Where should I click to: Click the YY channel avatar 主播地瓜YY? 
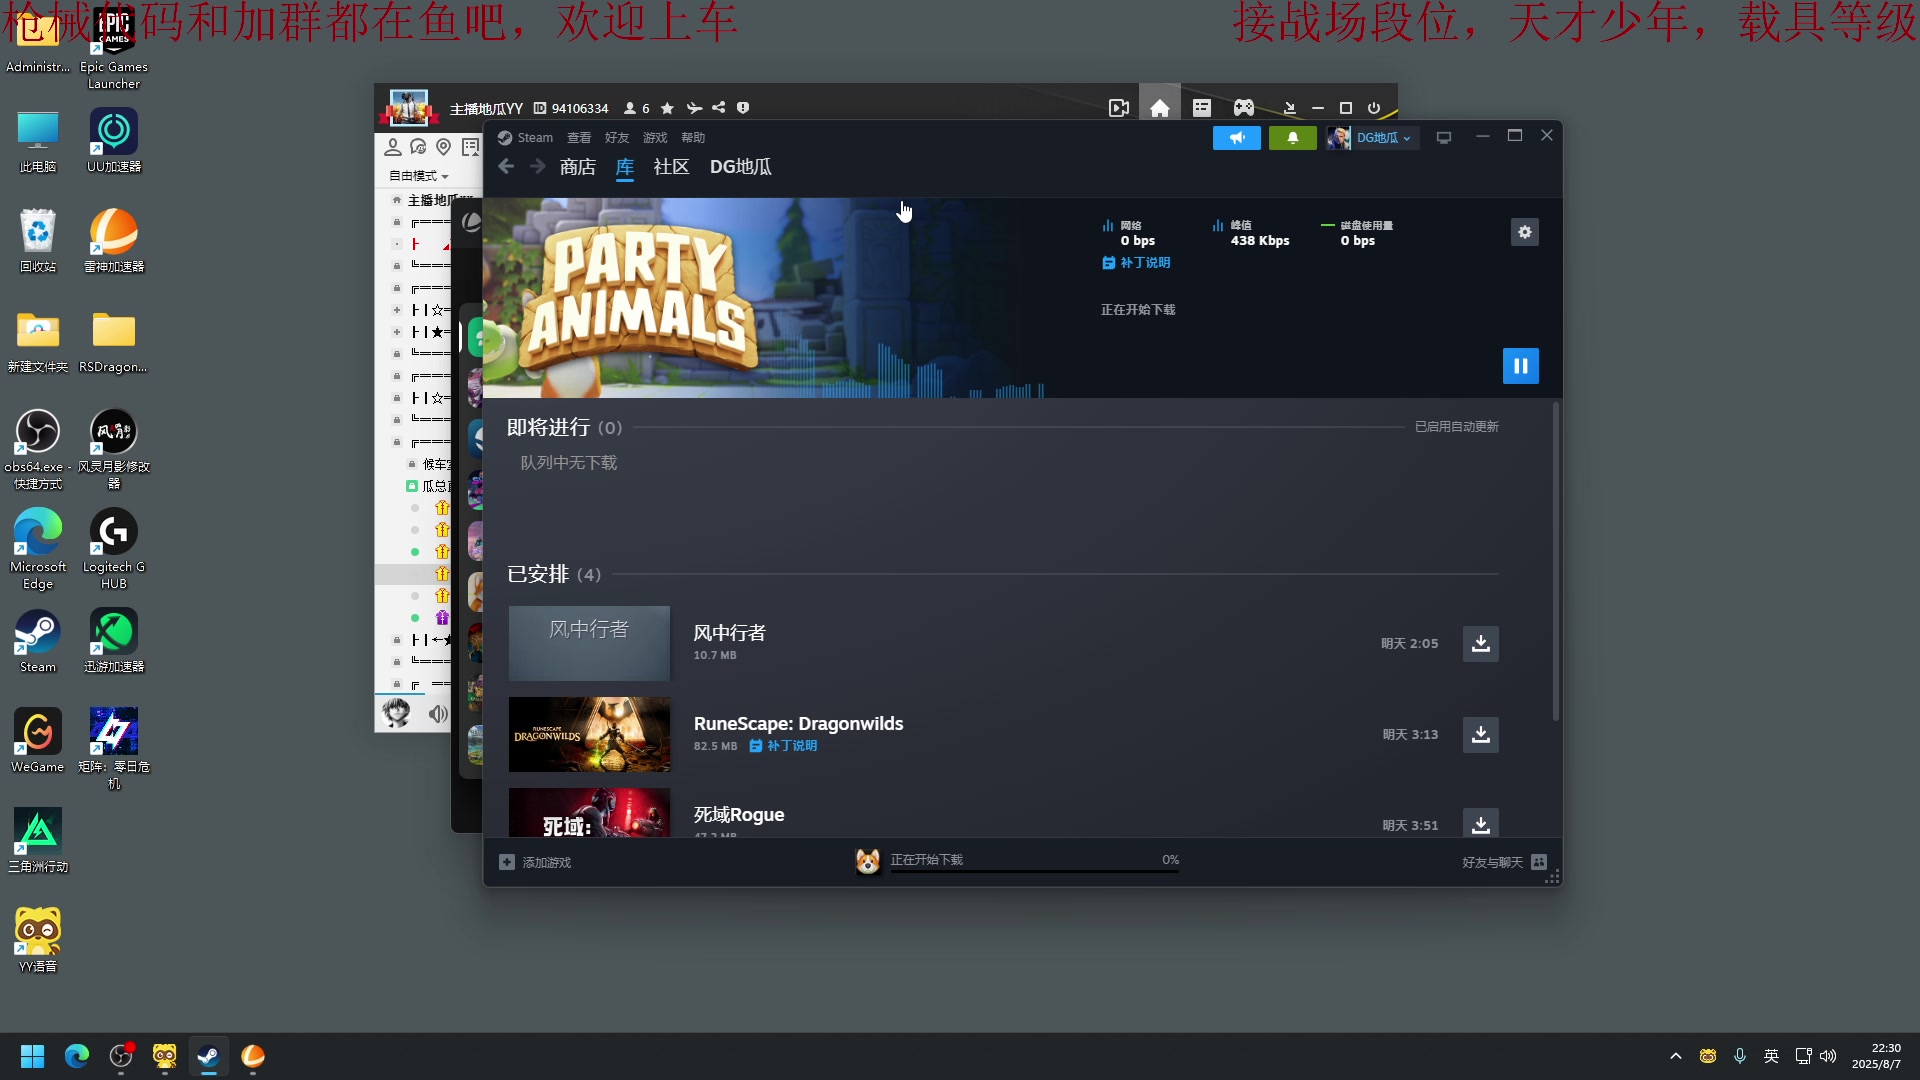tap(407, 108)
